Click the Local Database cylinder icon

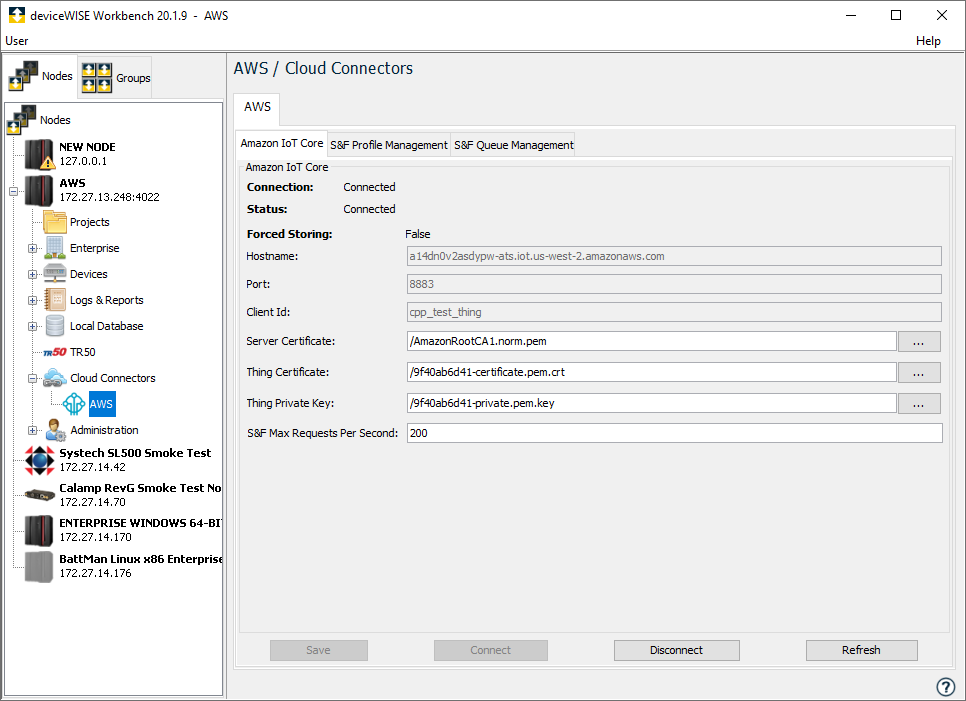click(55, 326)
